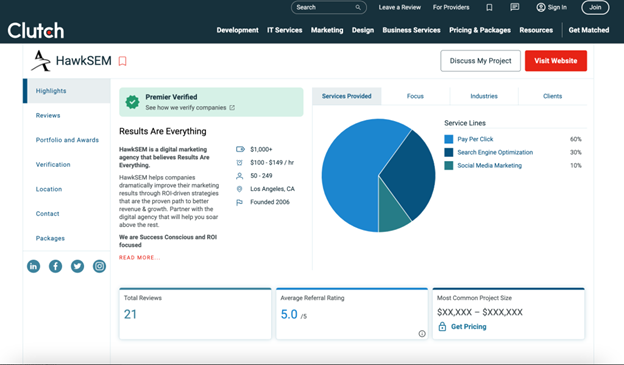Click Discuss My Project button

coord(480,61)
